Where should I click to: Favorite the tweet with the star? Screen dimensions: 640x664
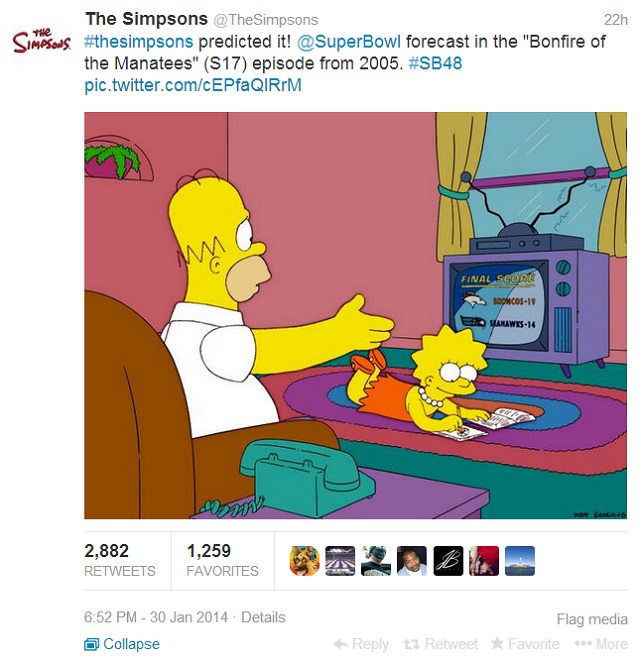click(x=525, y=644)
